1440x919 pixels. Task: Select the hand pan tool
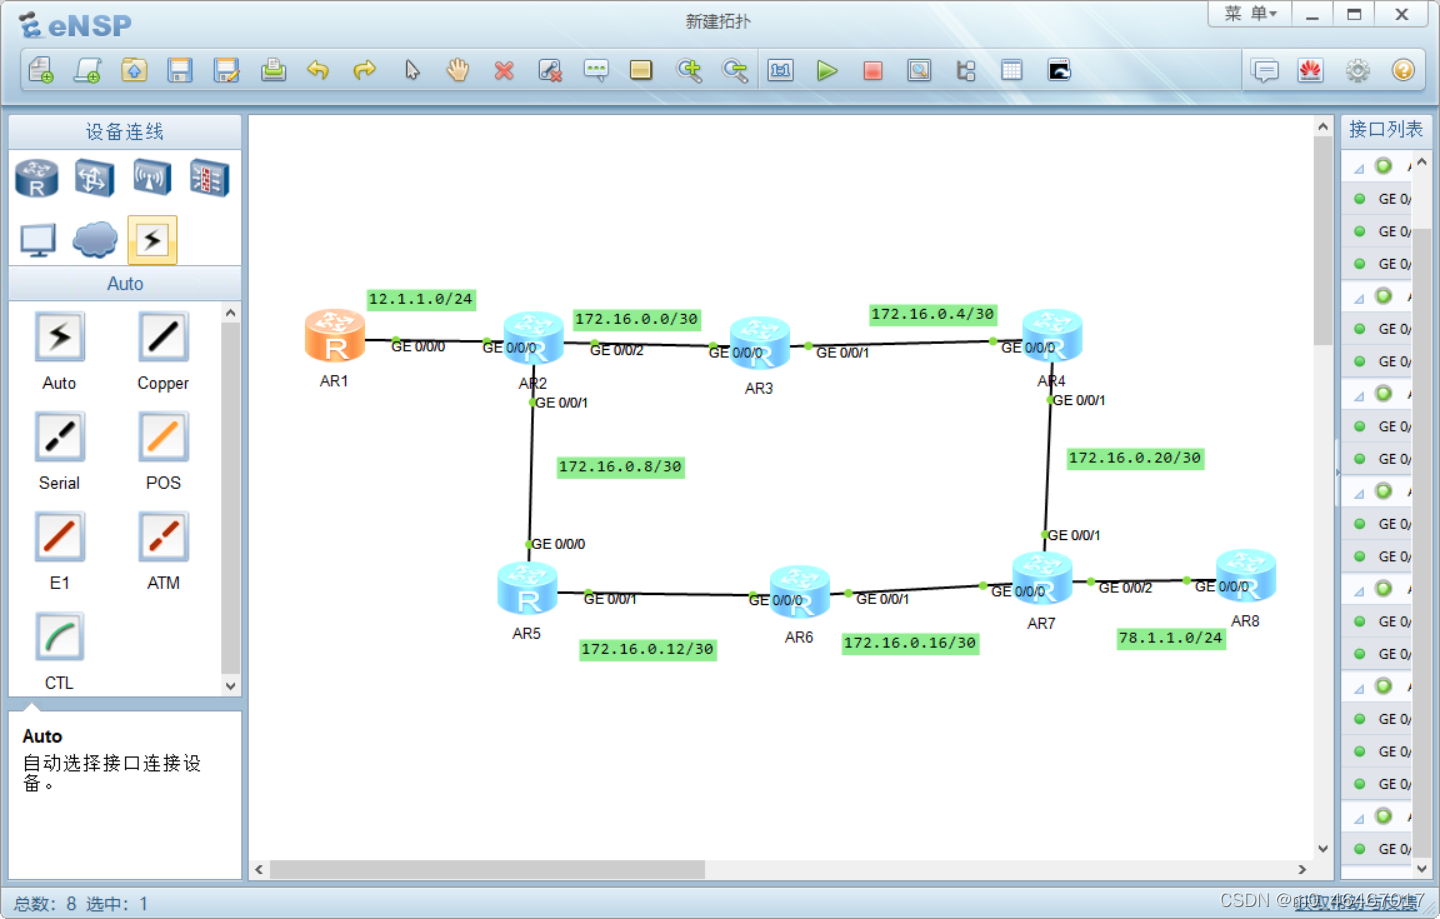pyautogui.click(x=458, y=70)
